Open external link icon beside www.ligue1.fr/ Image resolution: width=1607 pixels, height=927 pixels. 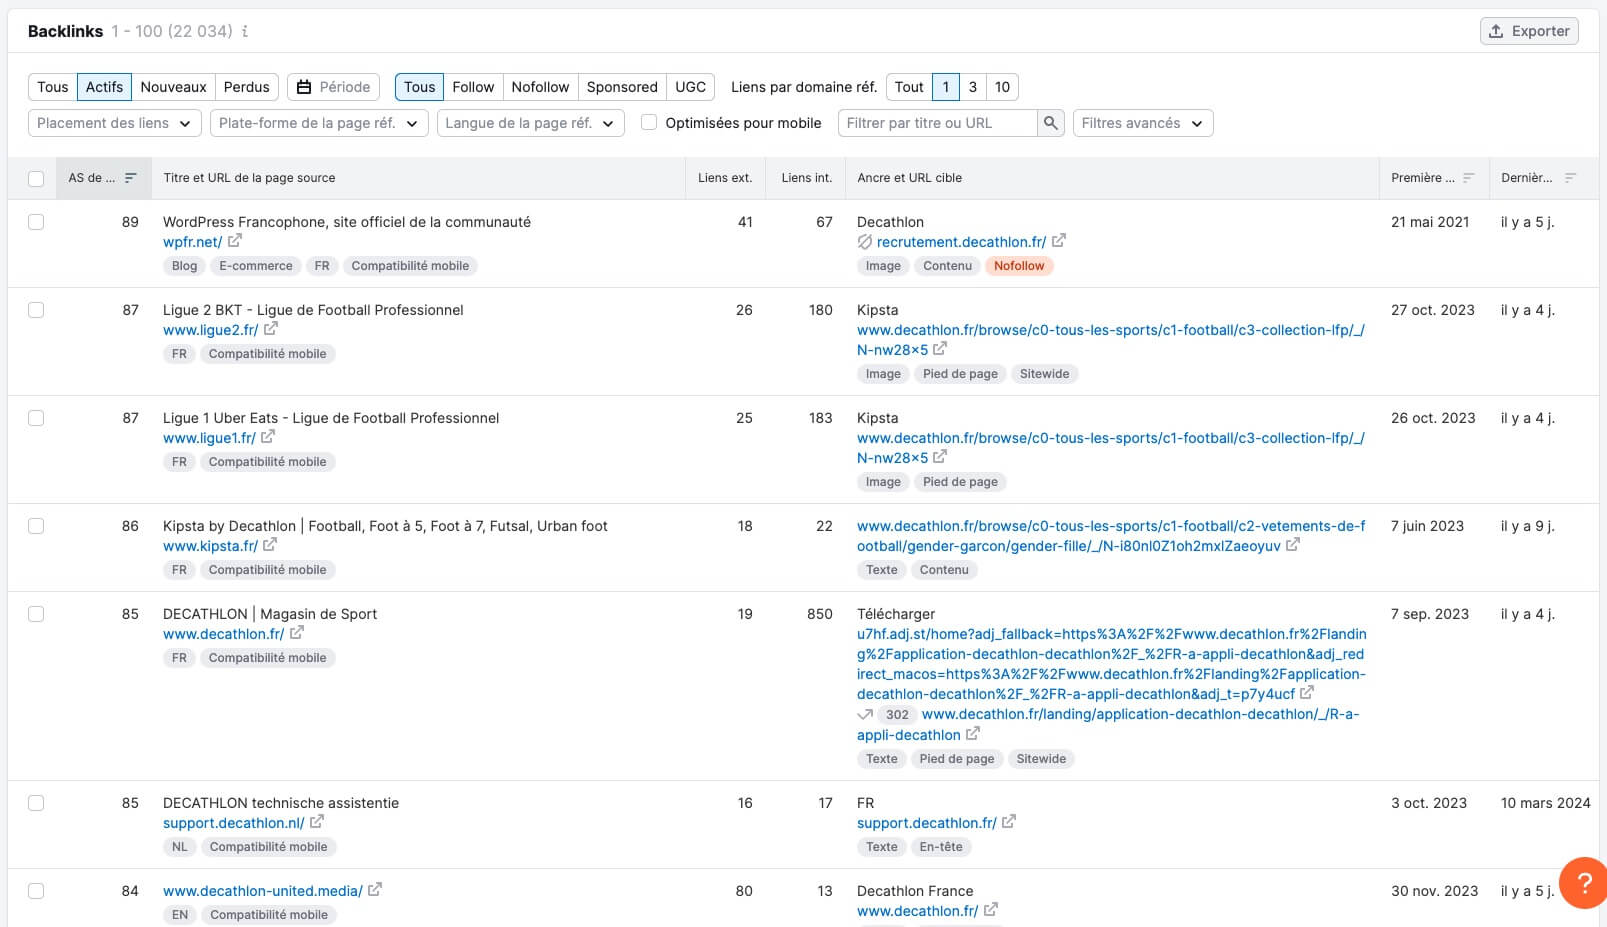268,437
